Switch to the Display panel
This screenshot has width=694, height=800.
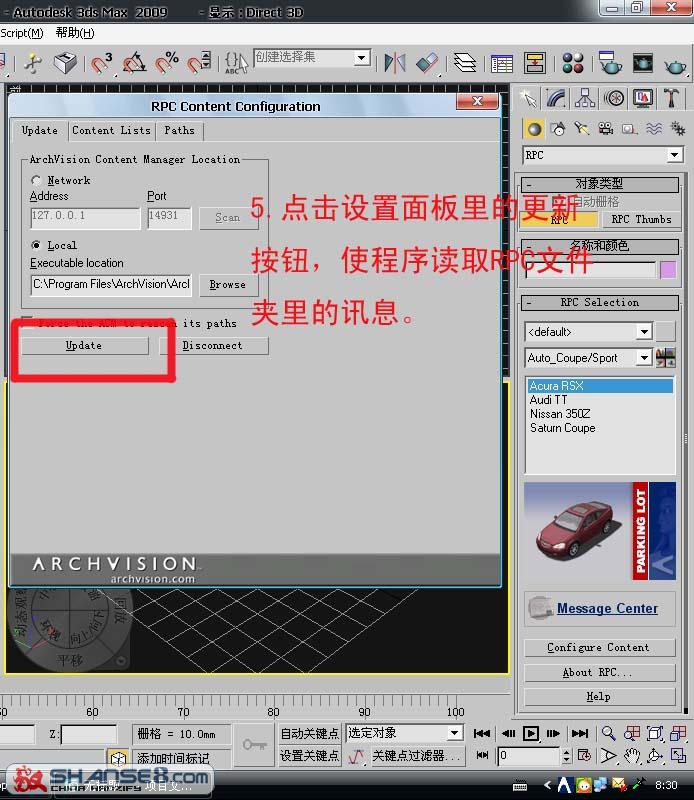click(x=642, y=98)
